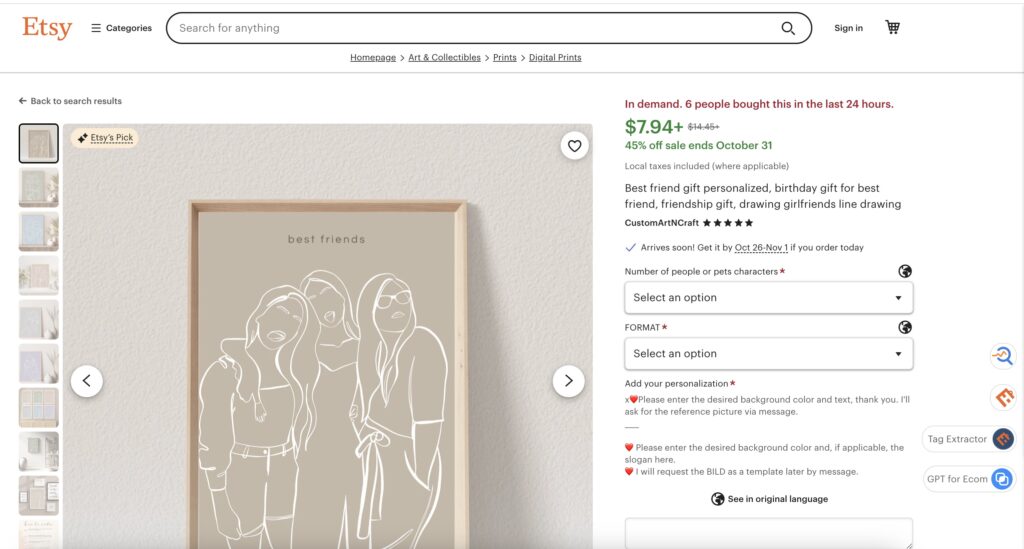
Task: Open the GPT for Ecom extension
Action: point(968,479)
